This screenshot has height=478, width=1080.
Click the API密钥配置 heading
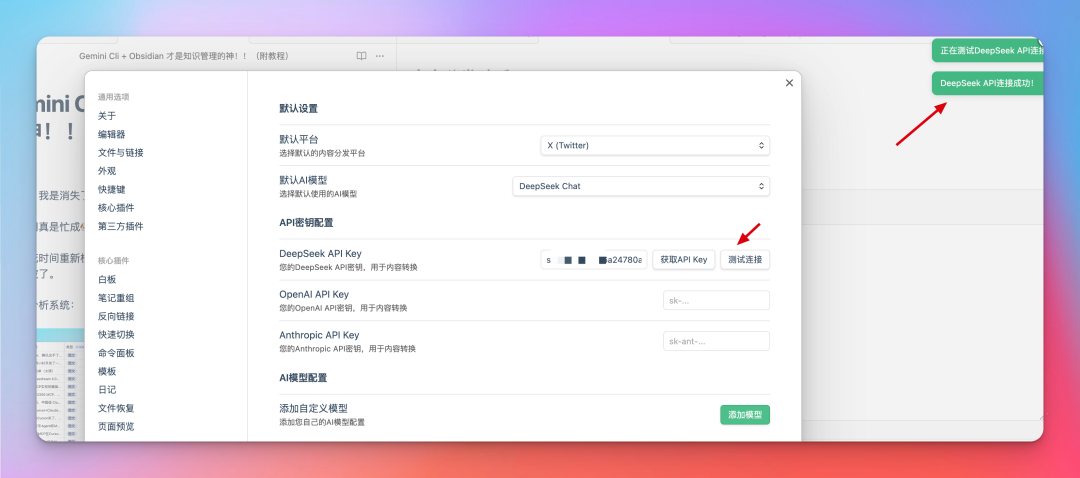pos(307,222)
